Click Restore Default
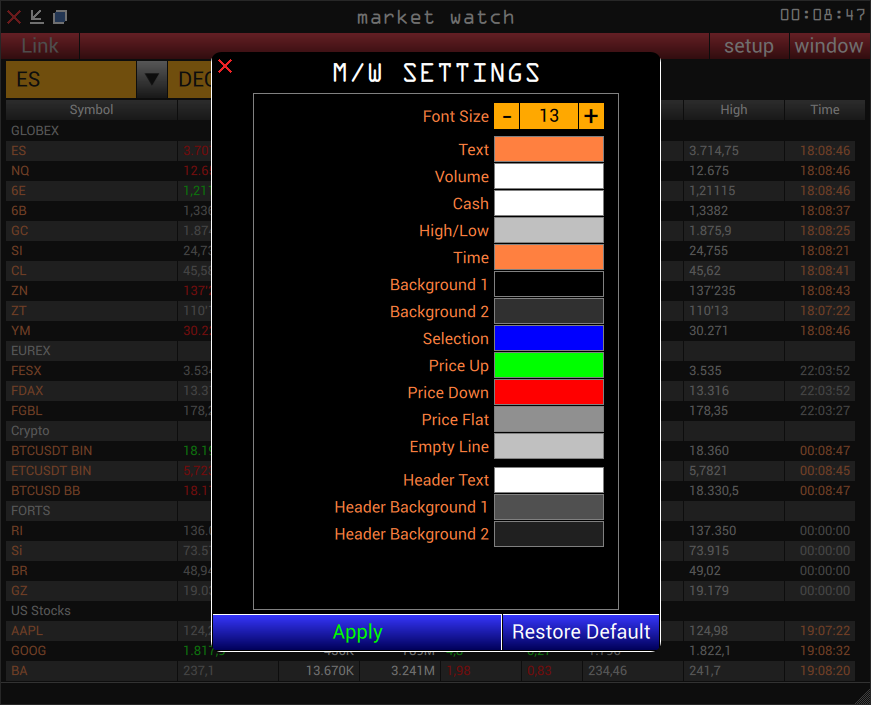 (x=581, y=632)
